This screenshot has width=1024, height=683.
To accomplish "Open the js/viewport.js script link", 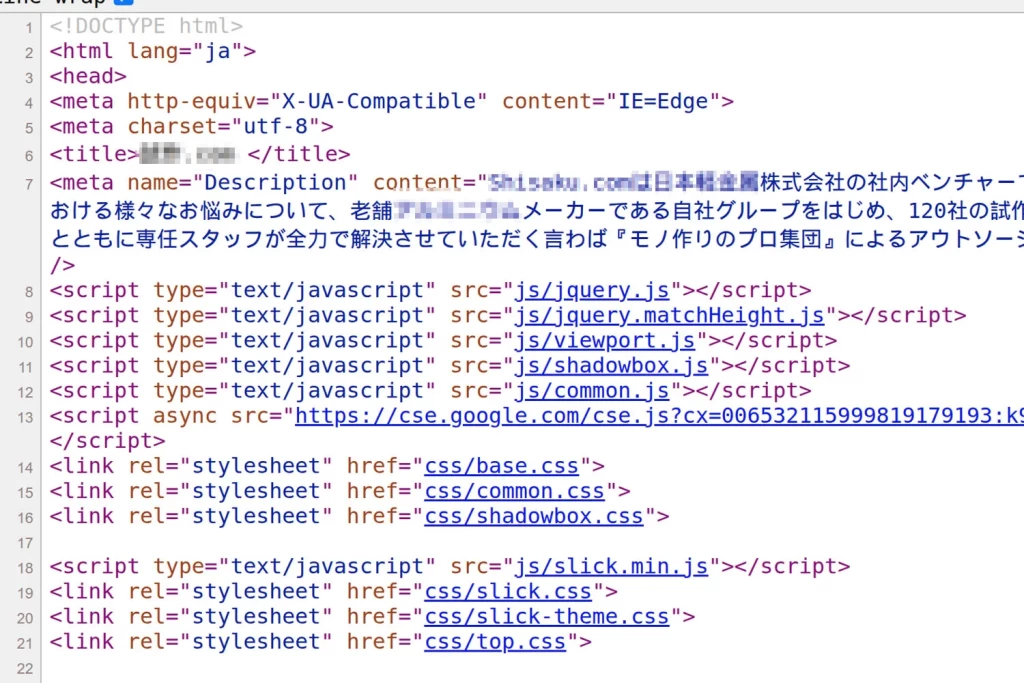I will point(604,340).
